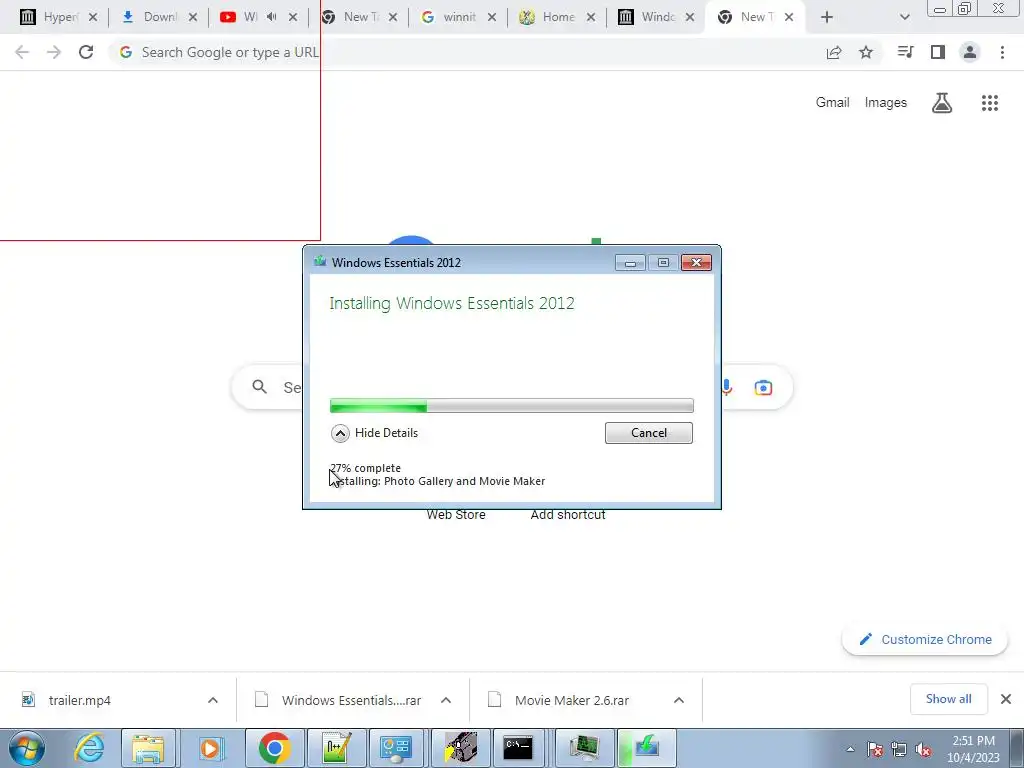Bookmark this tab with the star icon
This screenshot has height=768, width=1024.
point(866,52)
